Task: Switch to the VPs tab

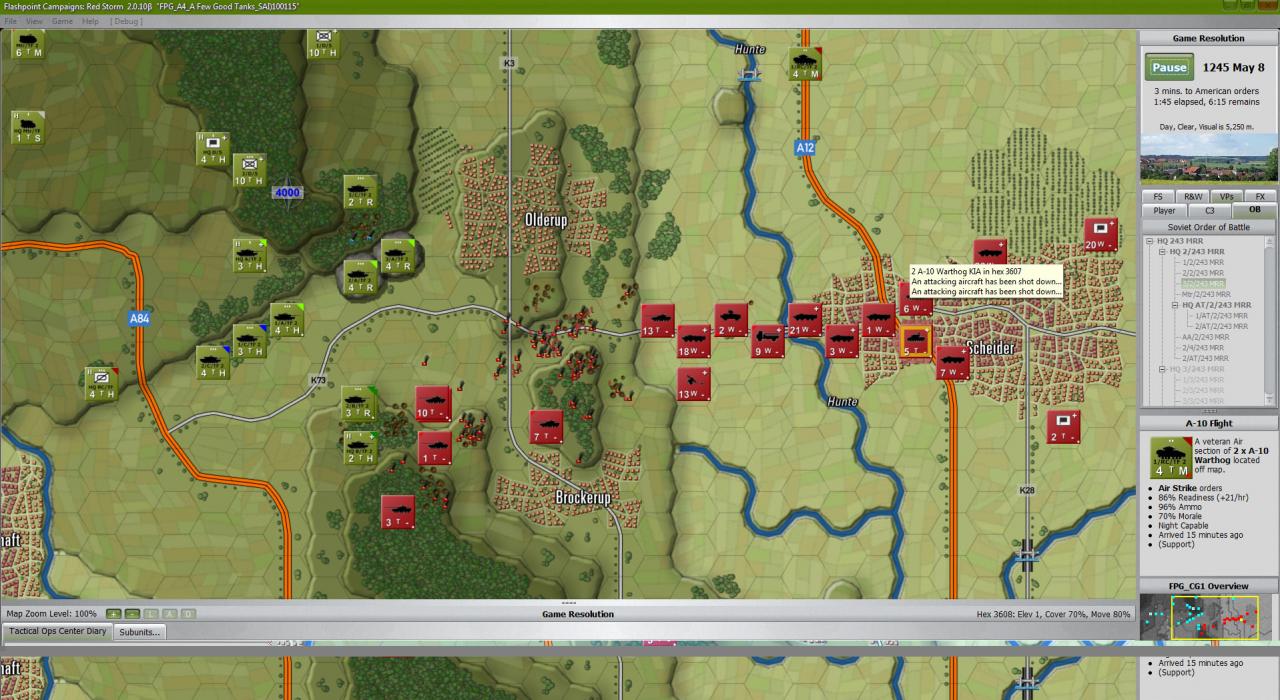Action: pyautogui.click(x=1226, y=197)
